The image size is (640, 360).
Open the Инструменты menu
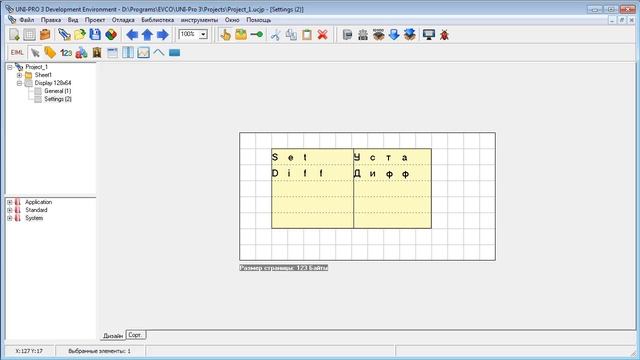(x=199, y=20)
